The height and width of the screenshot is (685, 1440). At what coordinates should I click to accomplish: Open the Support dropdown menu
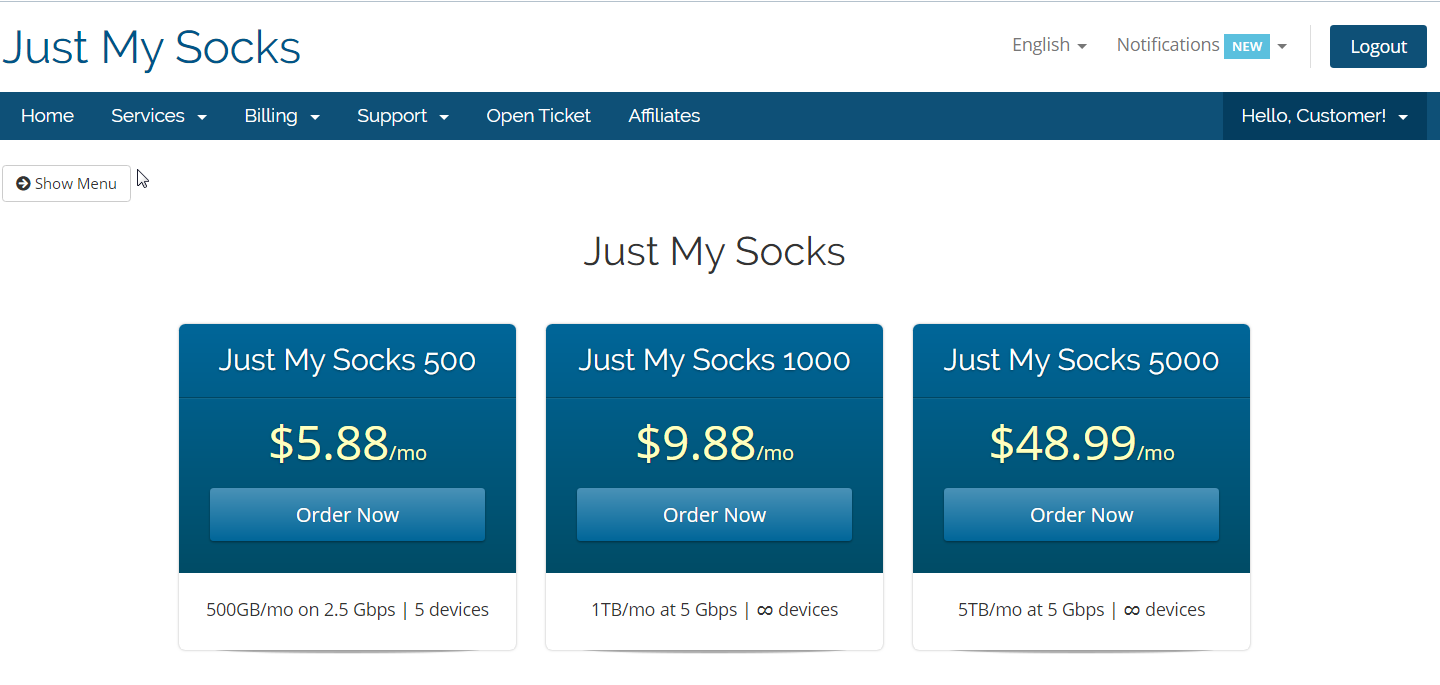tap(402, 116)
